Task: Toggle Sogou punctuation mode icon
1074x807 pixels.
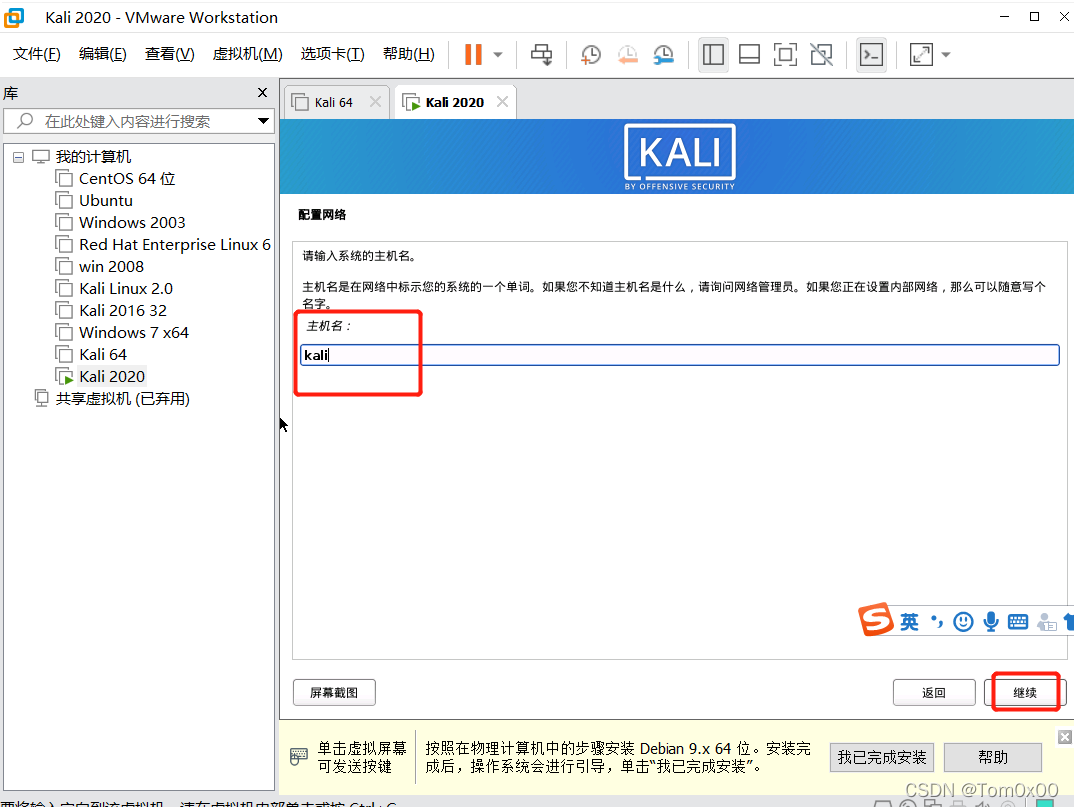Action: point(936,622)
